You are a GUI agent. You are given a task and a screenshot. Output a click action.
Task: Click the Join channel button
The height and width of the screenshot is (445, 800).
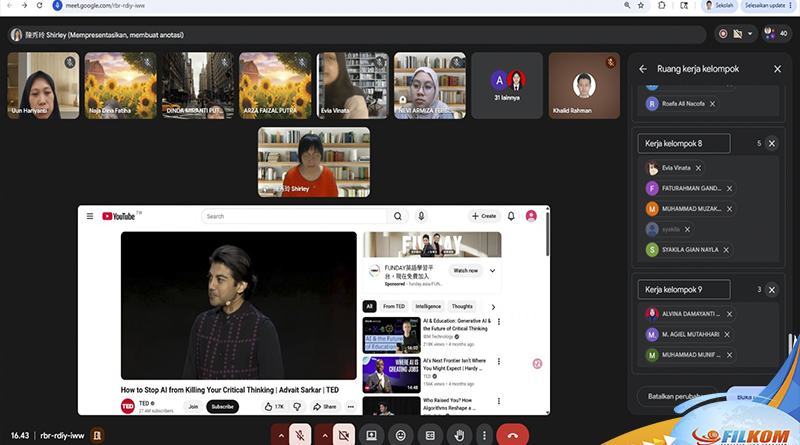click(193, 407)
